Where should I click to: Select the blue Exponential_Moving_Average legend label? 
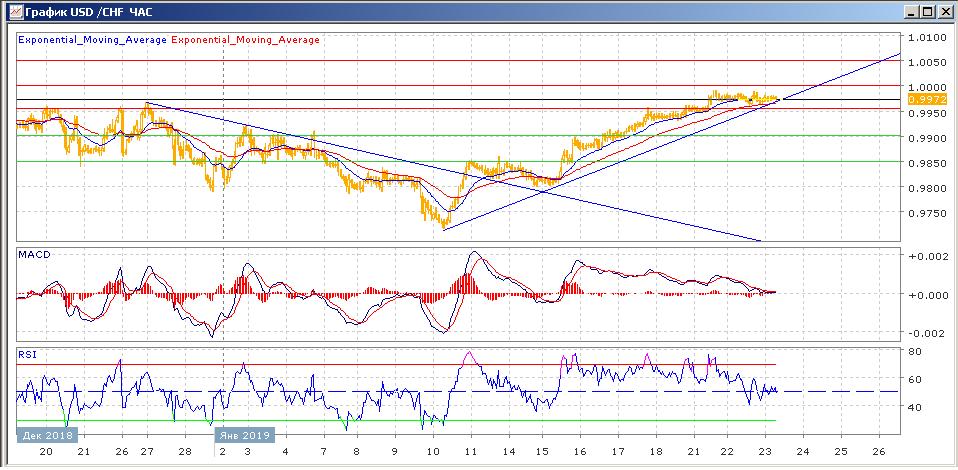[x=93, y=40]
